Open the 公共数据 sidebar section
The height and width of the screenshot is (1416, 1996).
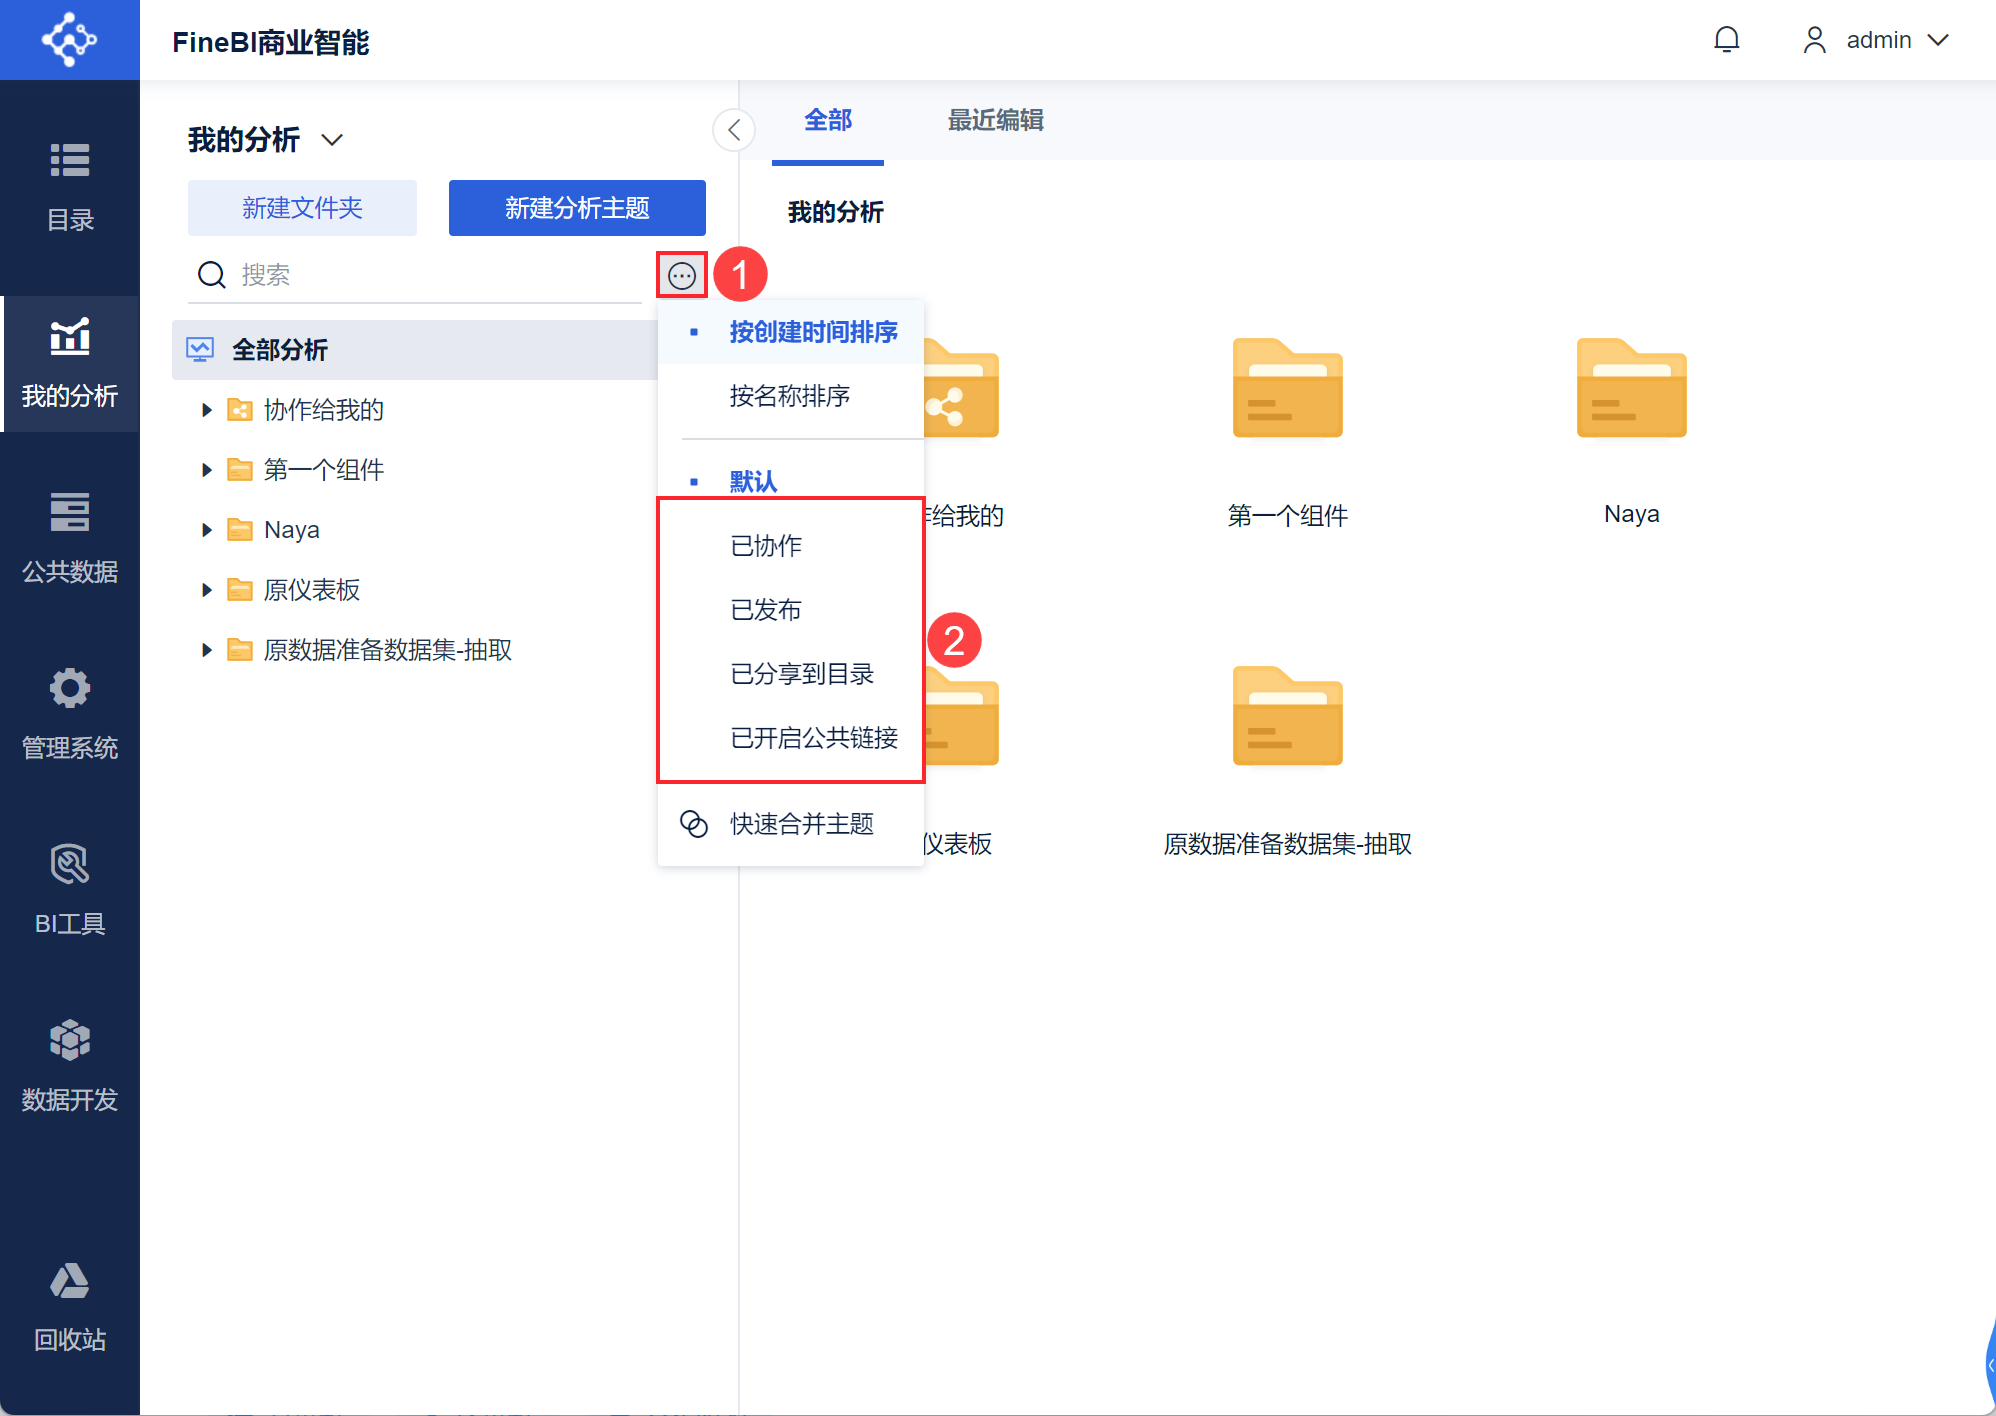coord(70,540)
